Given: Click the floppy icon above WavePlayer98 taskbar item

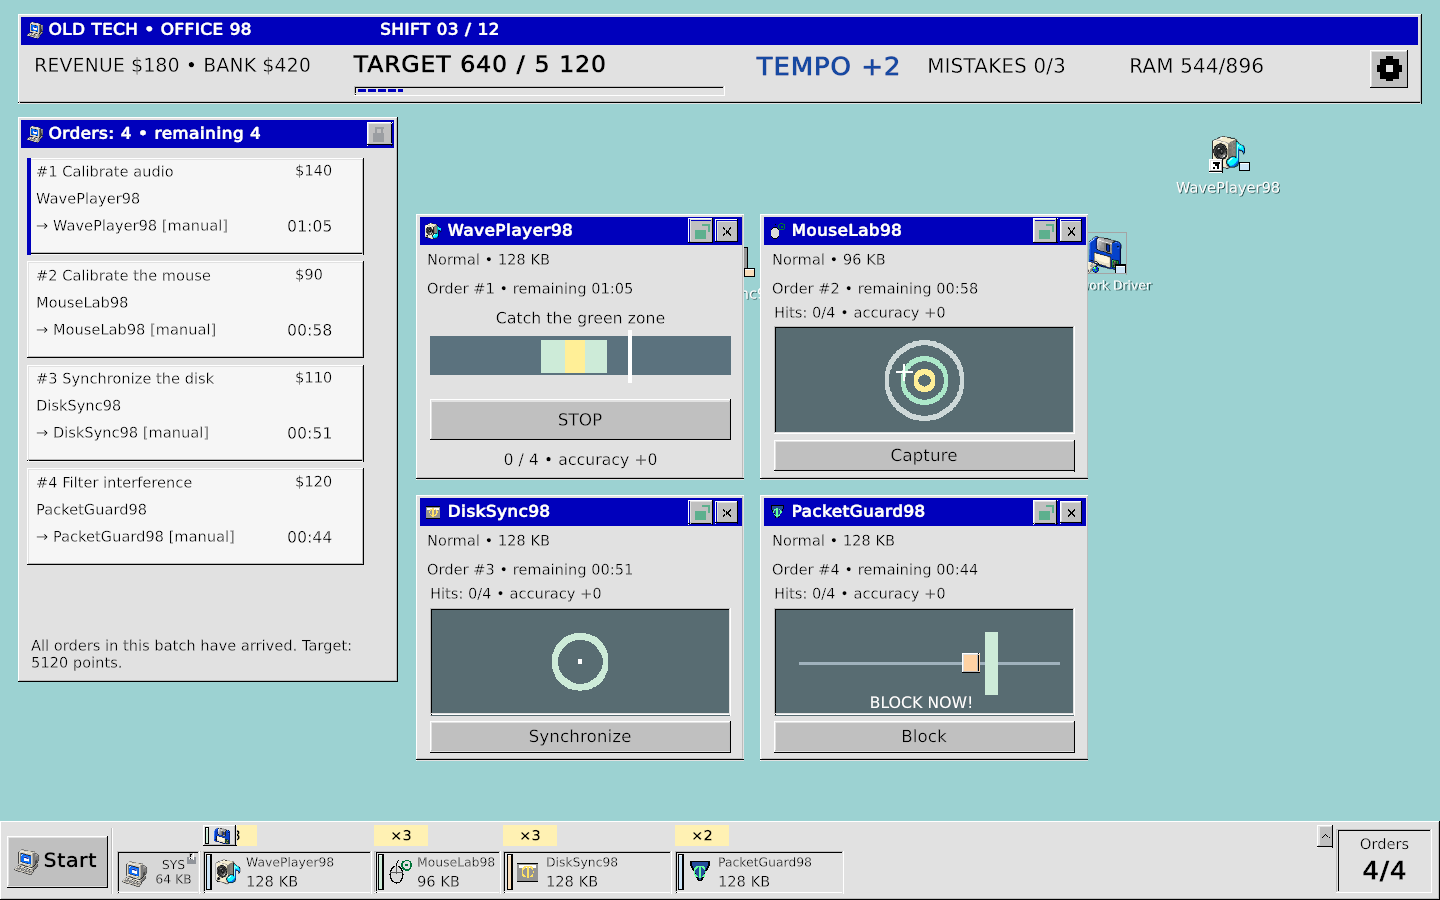Looking at the screenshot, I should pyautogui.click(x=222, y=835).
